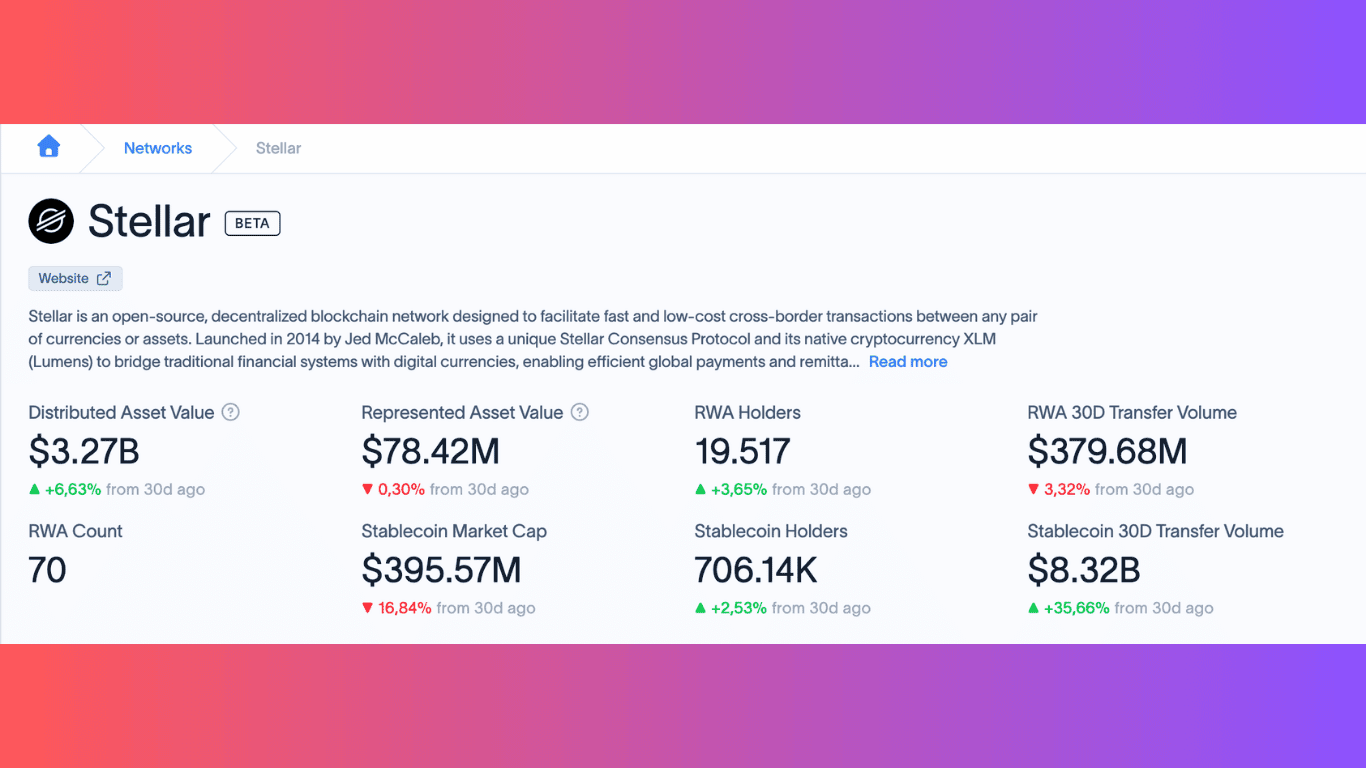Click the $379.68M transfer volume figure
The height and width of the screenshot is (768, 1366).
(x=1107, y=452)
